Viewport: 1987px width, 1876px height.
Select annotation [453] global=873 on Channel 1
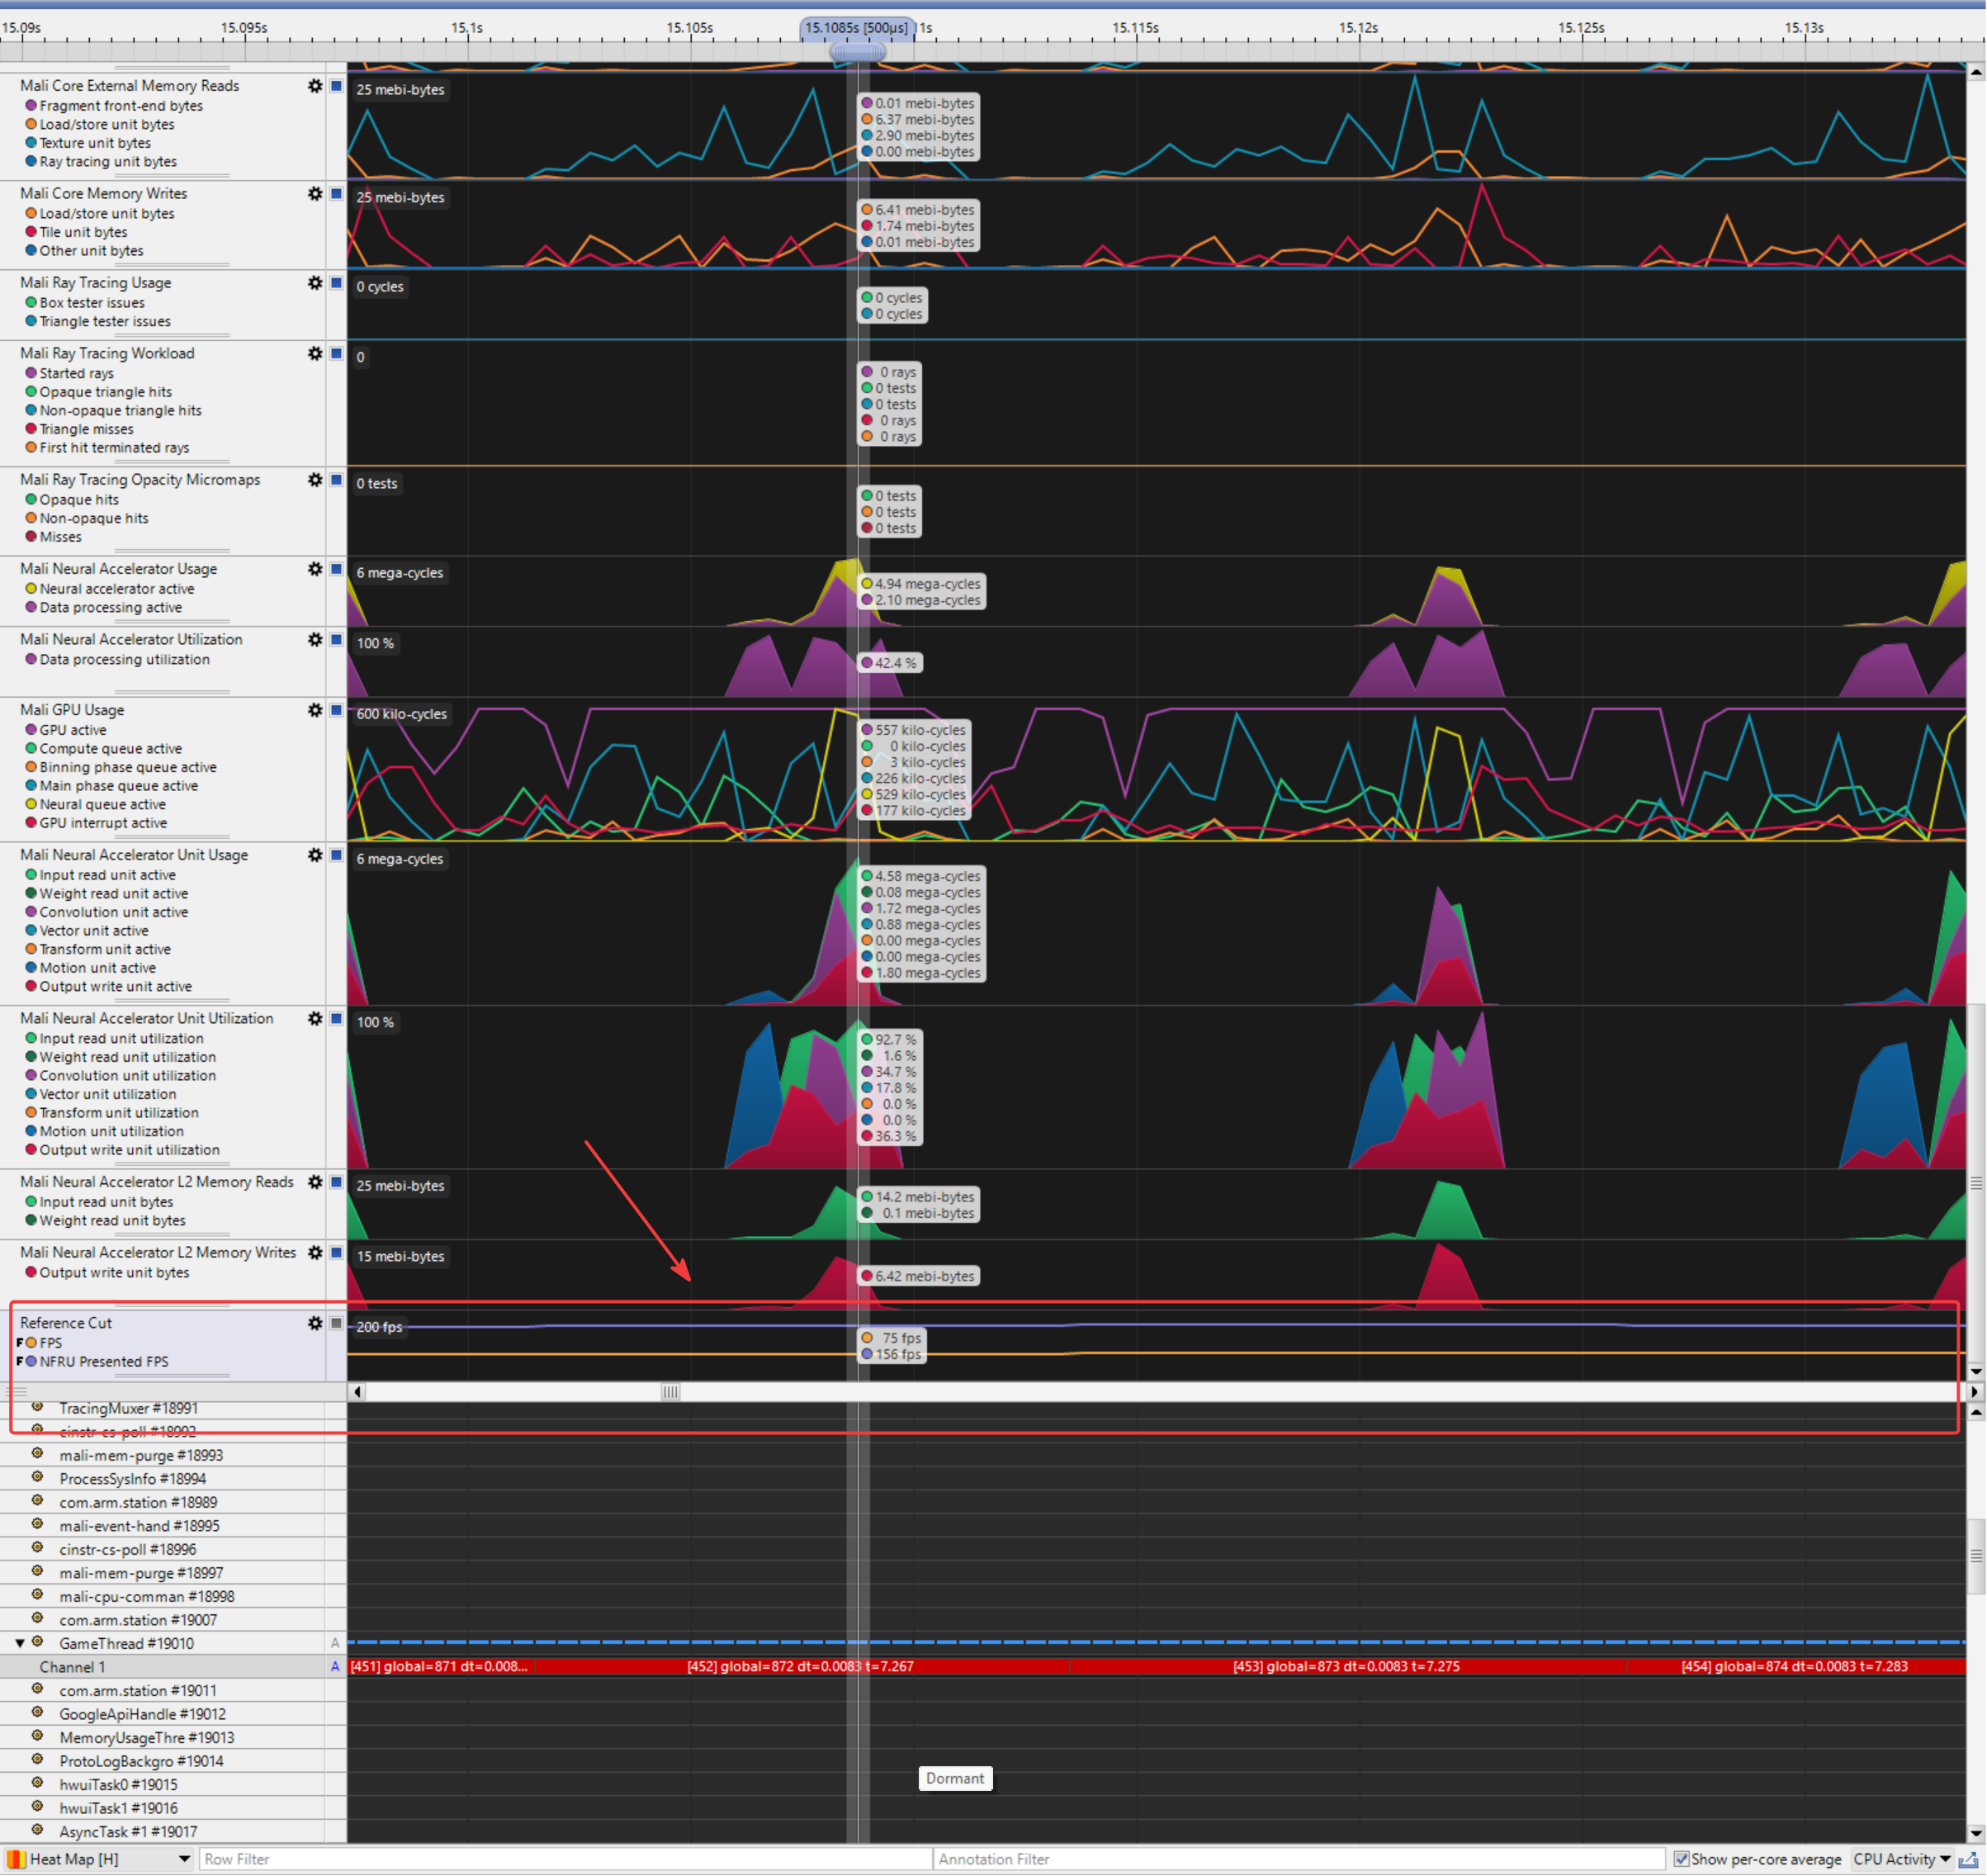click(x=1346, y=1666)
